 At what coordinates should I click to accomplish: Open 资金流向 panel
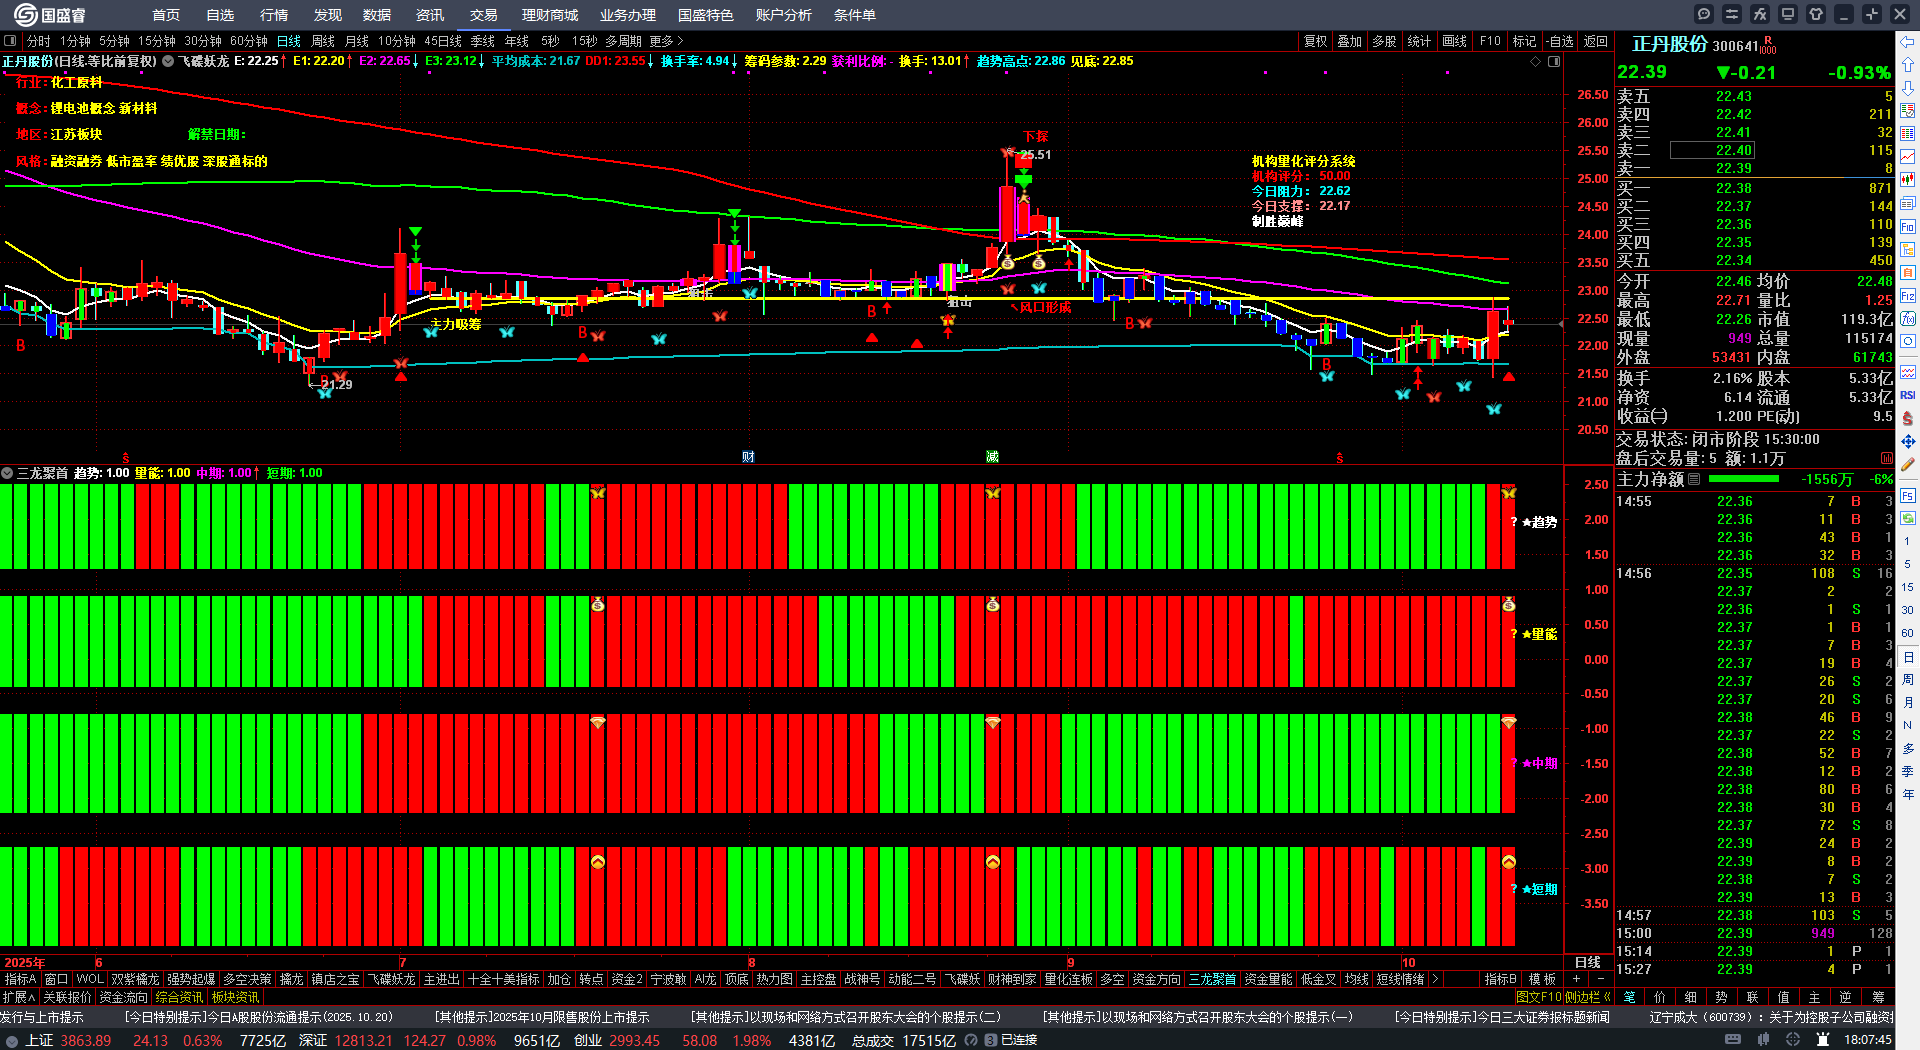click(123, 997)
